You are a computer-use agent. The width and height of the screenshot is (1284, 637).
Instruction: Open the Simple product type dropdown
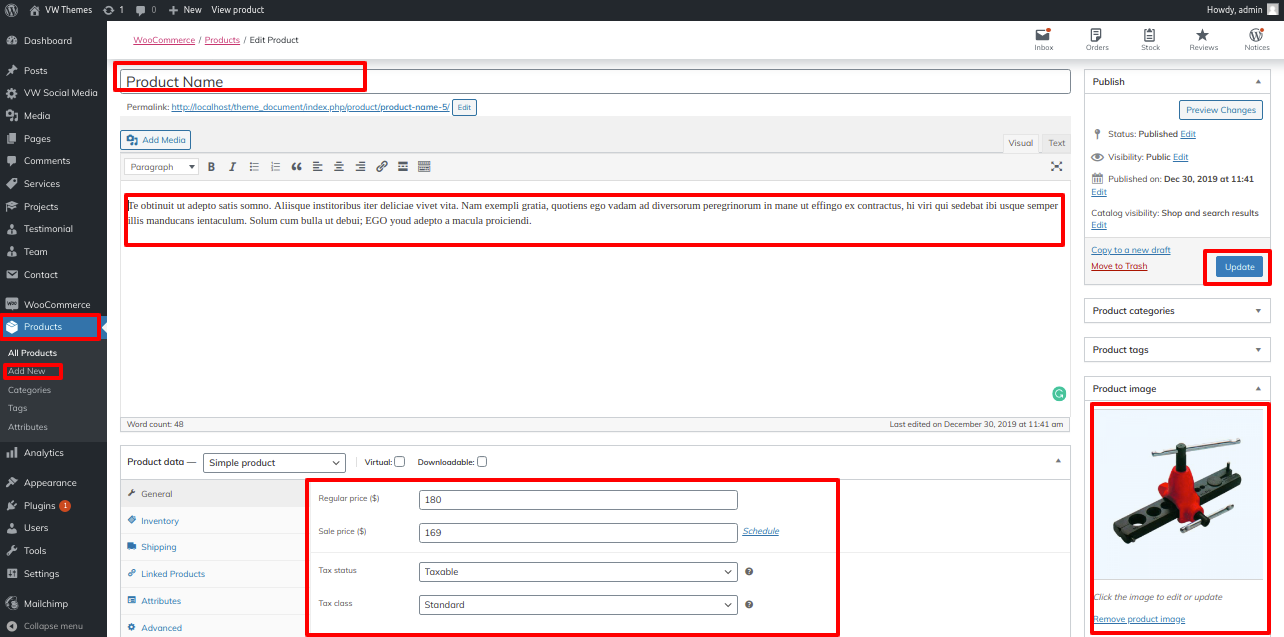tap(274, 463)
